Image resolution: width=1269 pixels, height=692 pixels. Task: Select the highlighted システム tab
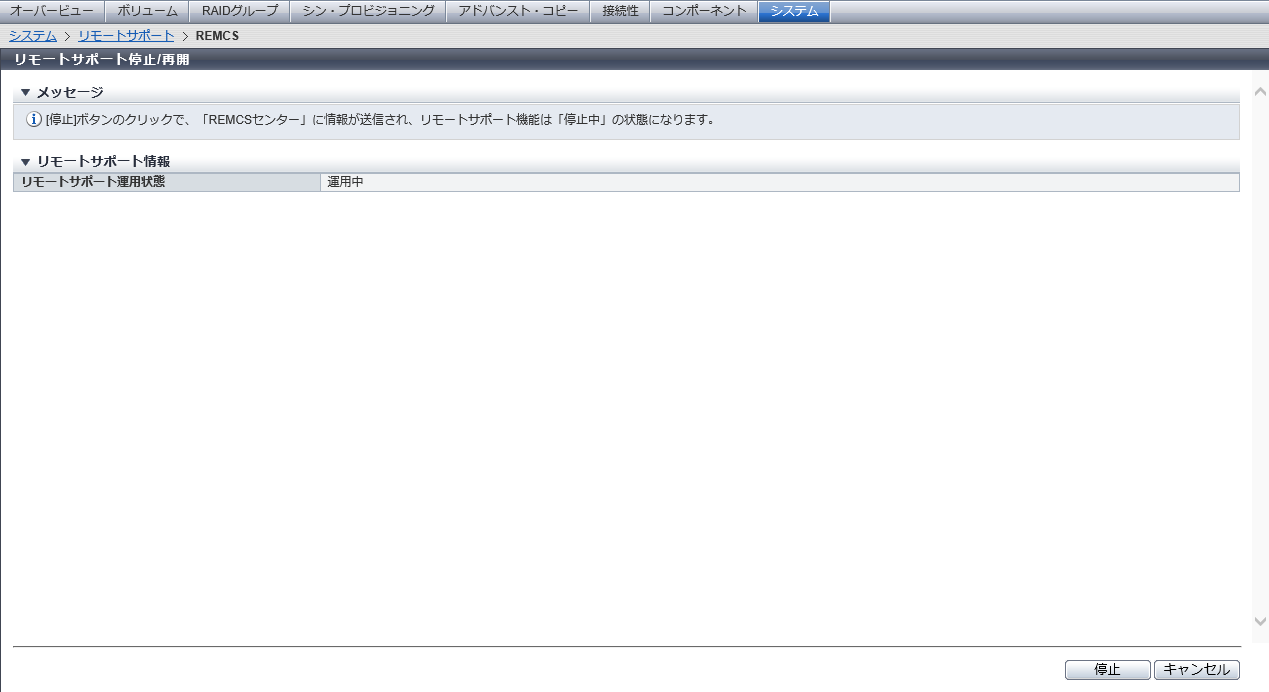click(x=794, y=12)
